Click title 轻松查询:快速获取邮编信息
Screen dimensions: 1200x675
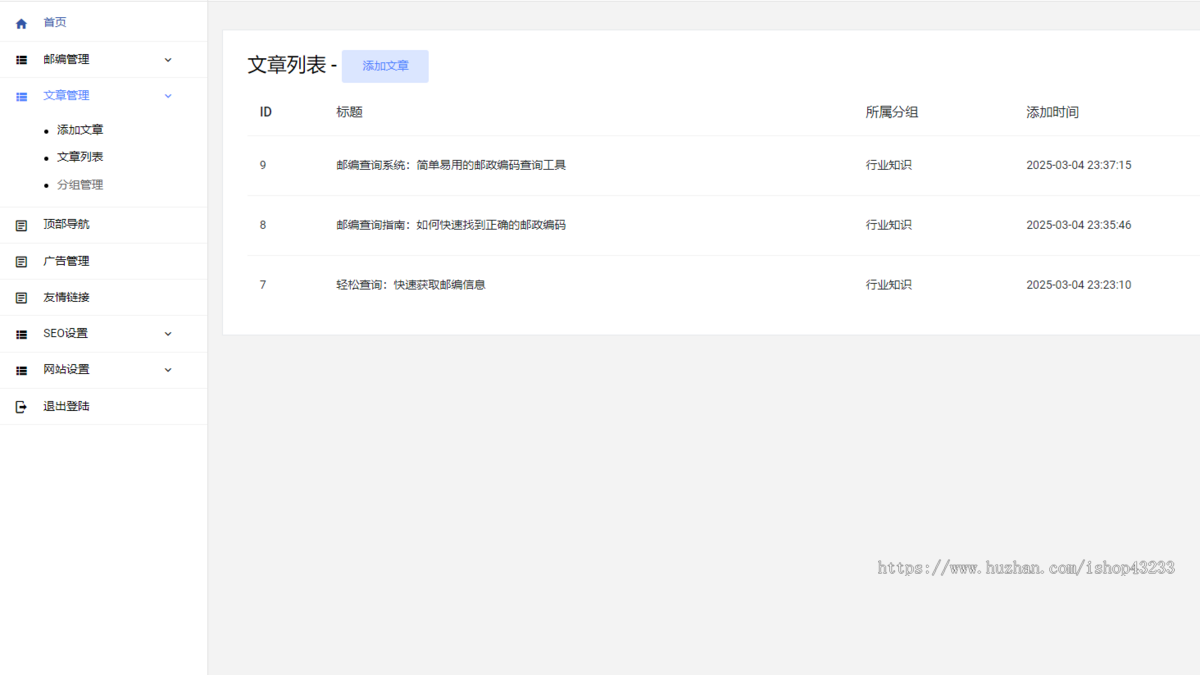411,285
